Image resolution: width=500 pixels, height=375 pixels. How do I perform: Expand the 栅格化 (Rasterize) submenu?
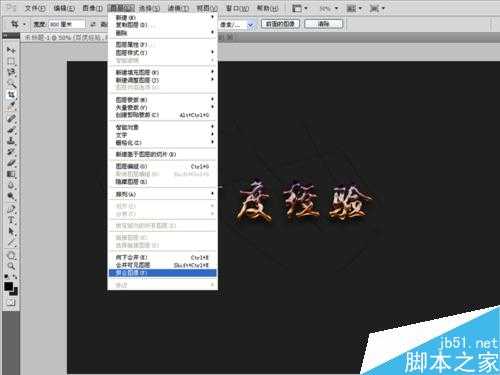point(163,142)
